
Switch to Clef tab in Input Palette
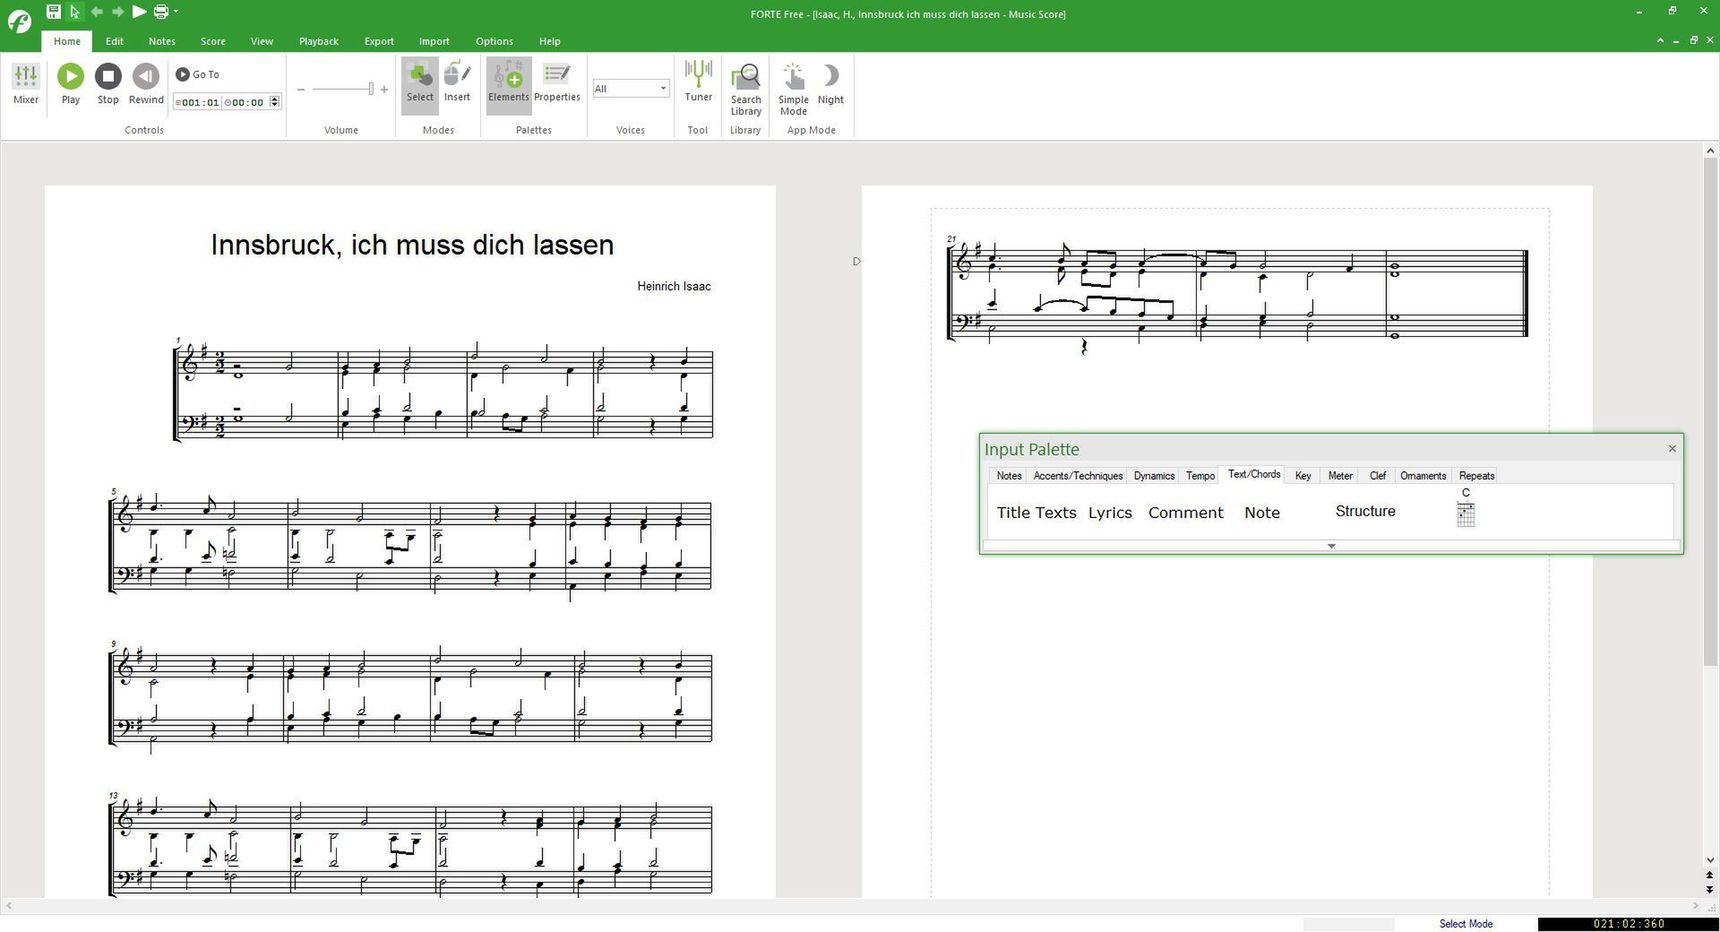(1377, 476)
